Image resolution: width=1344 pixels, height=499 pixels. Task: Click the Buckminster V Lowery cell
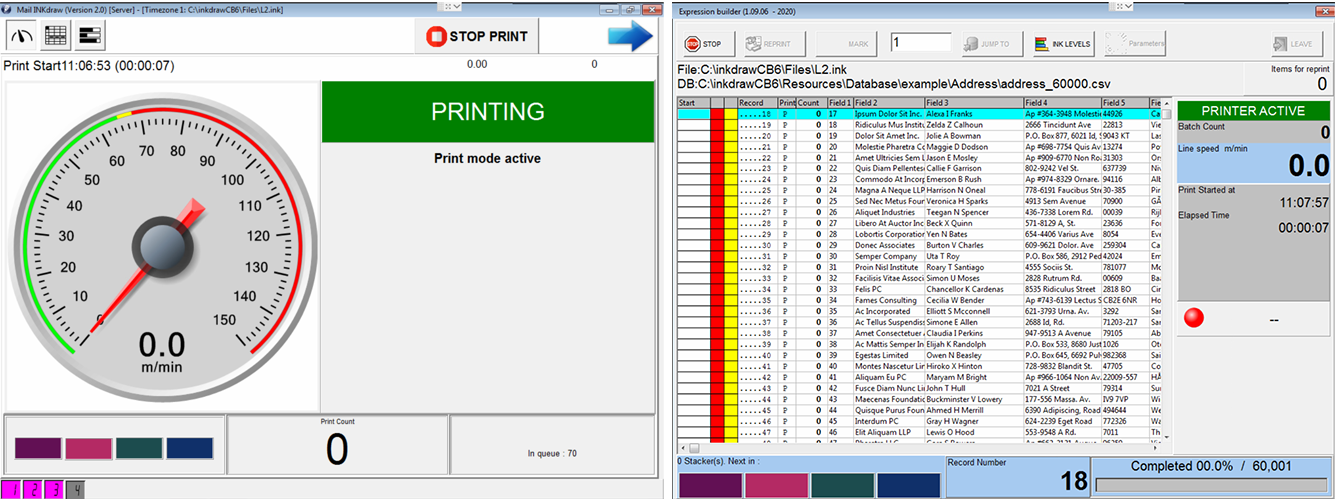pyautogui.click(x=973, y=399)
